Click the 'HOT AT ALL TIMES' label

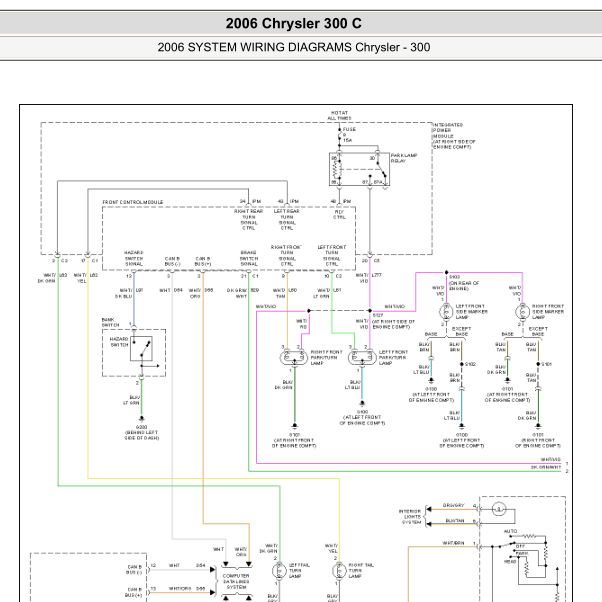click(339, 116)
